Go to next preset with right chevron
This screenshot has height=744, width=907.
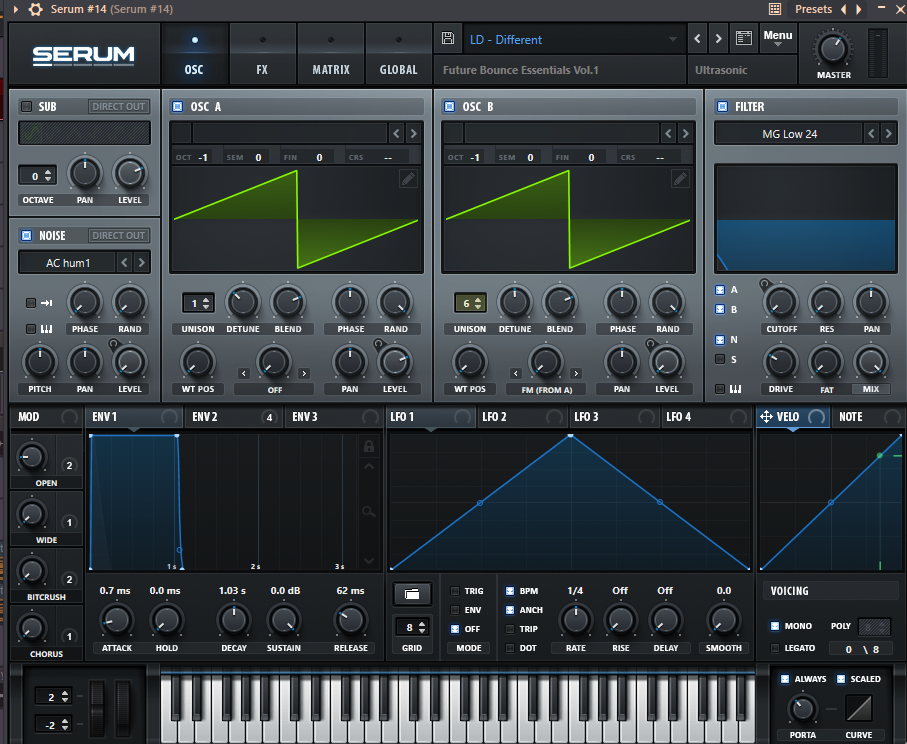coord(718,39)
